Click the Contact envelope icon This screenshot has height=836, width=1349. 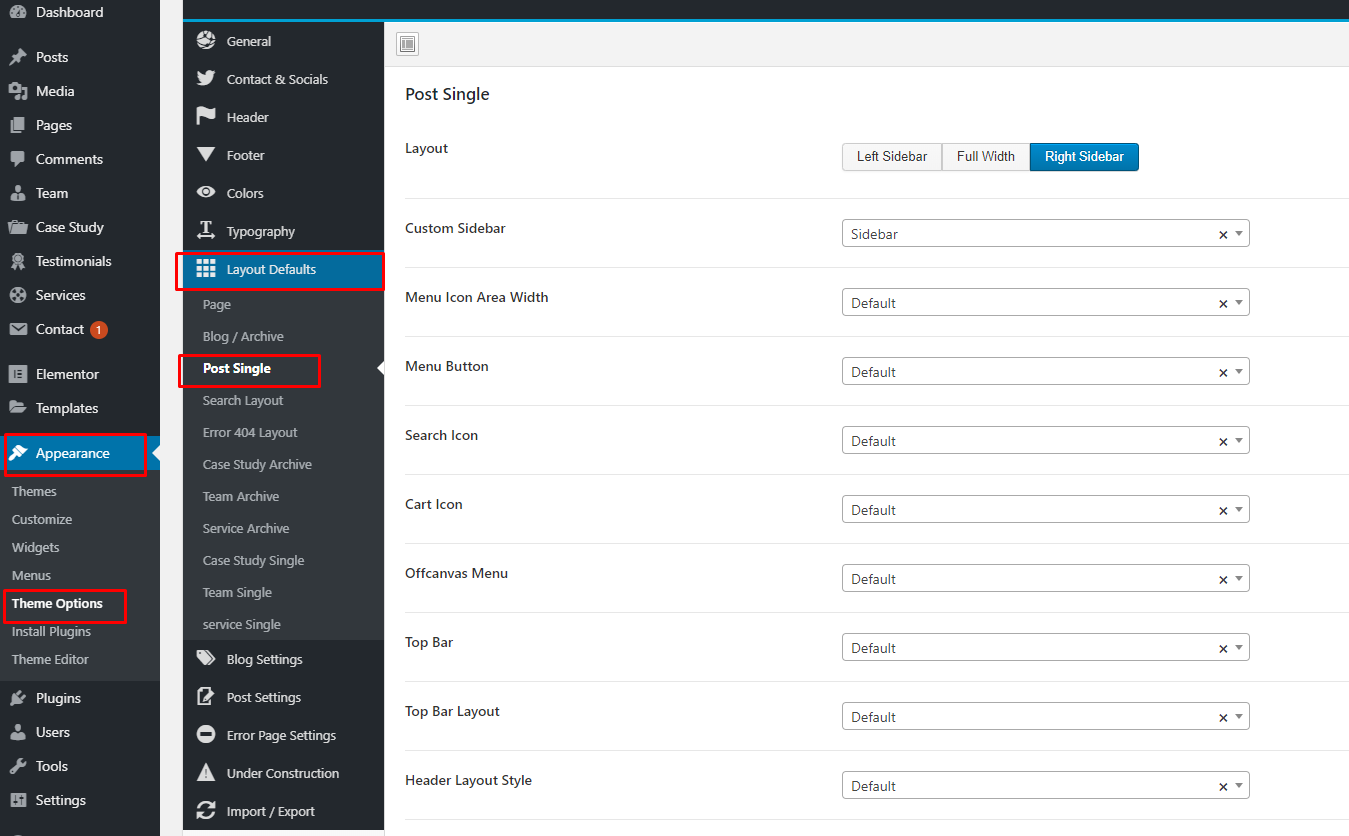[x=18, y=329]
